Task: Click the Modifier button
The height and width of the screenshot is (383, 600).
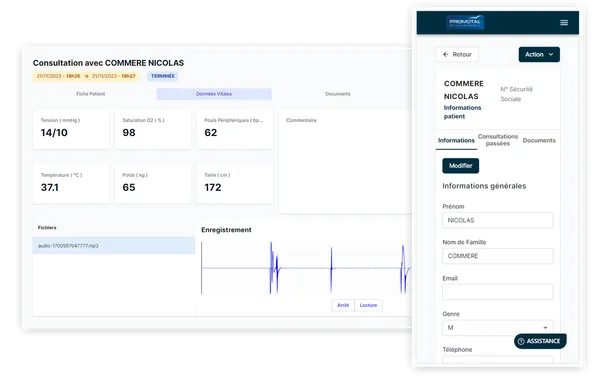Action: click(x=460, y=166)
